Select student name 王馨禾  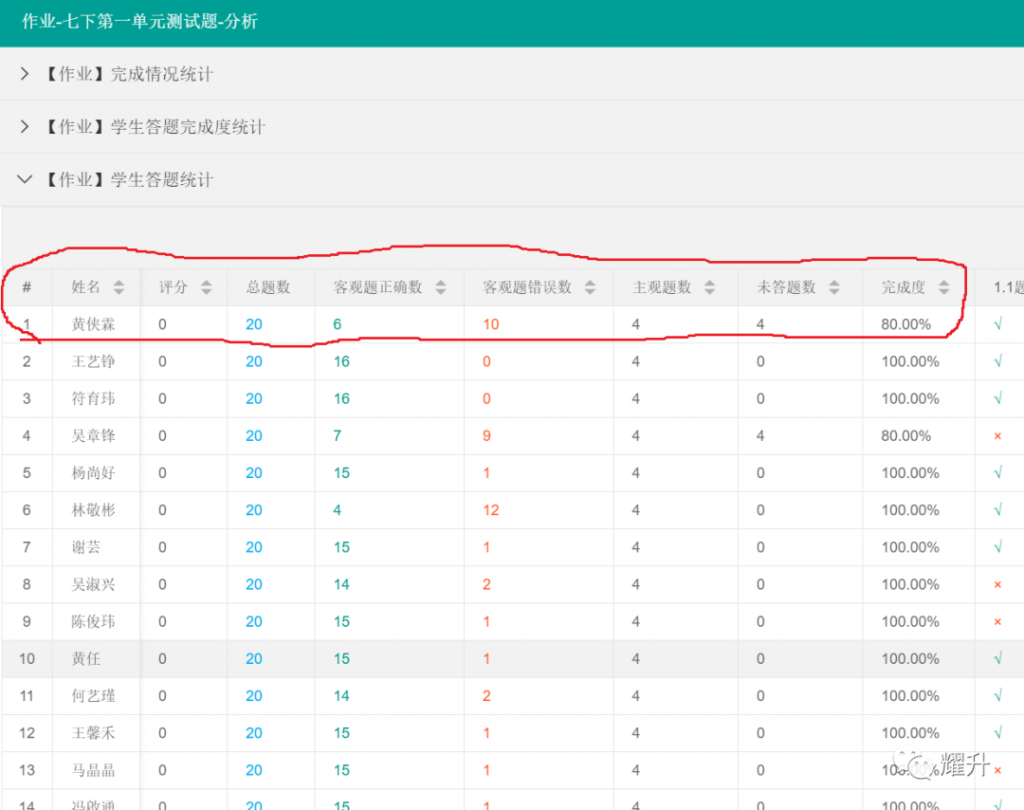pyautogui.click(x=93, y=734)
